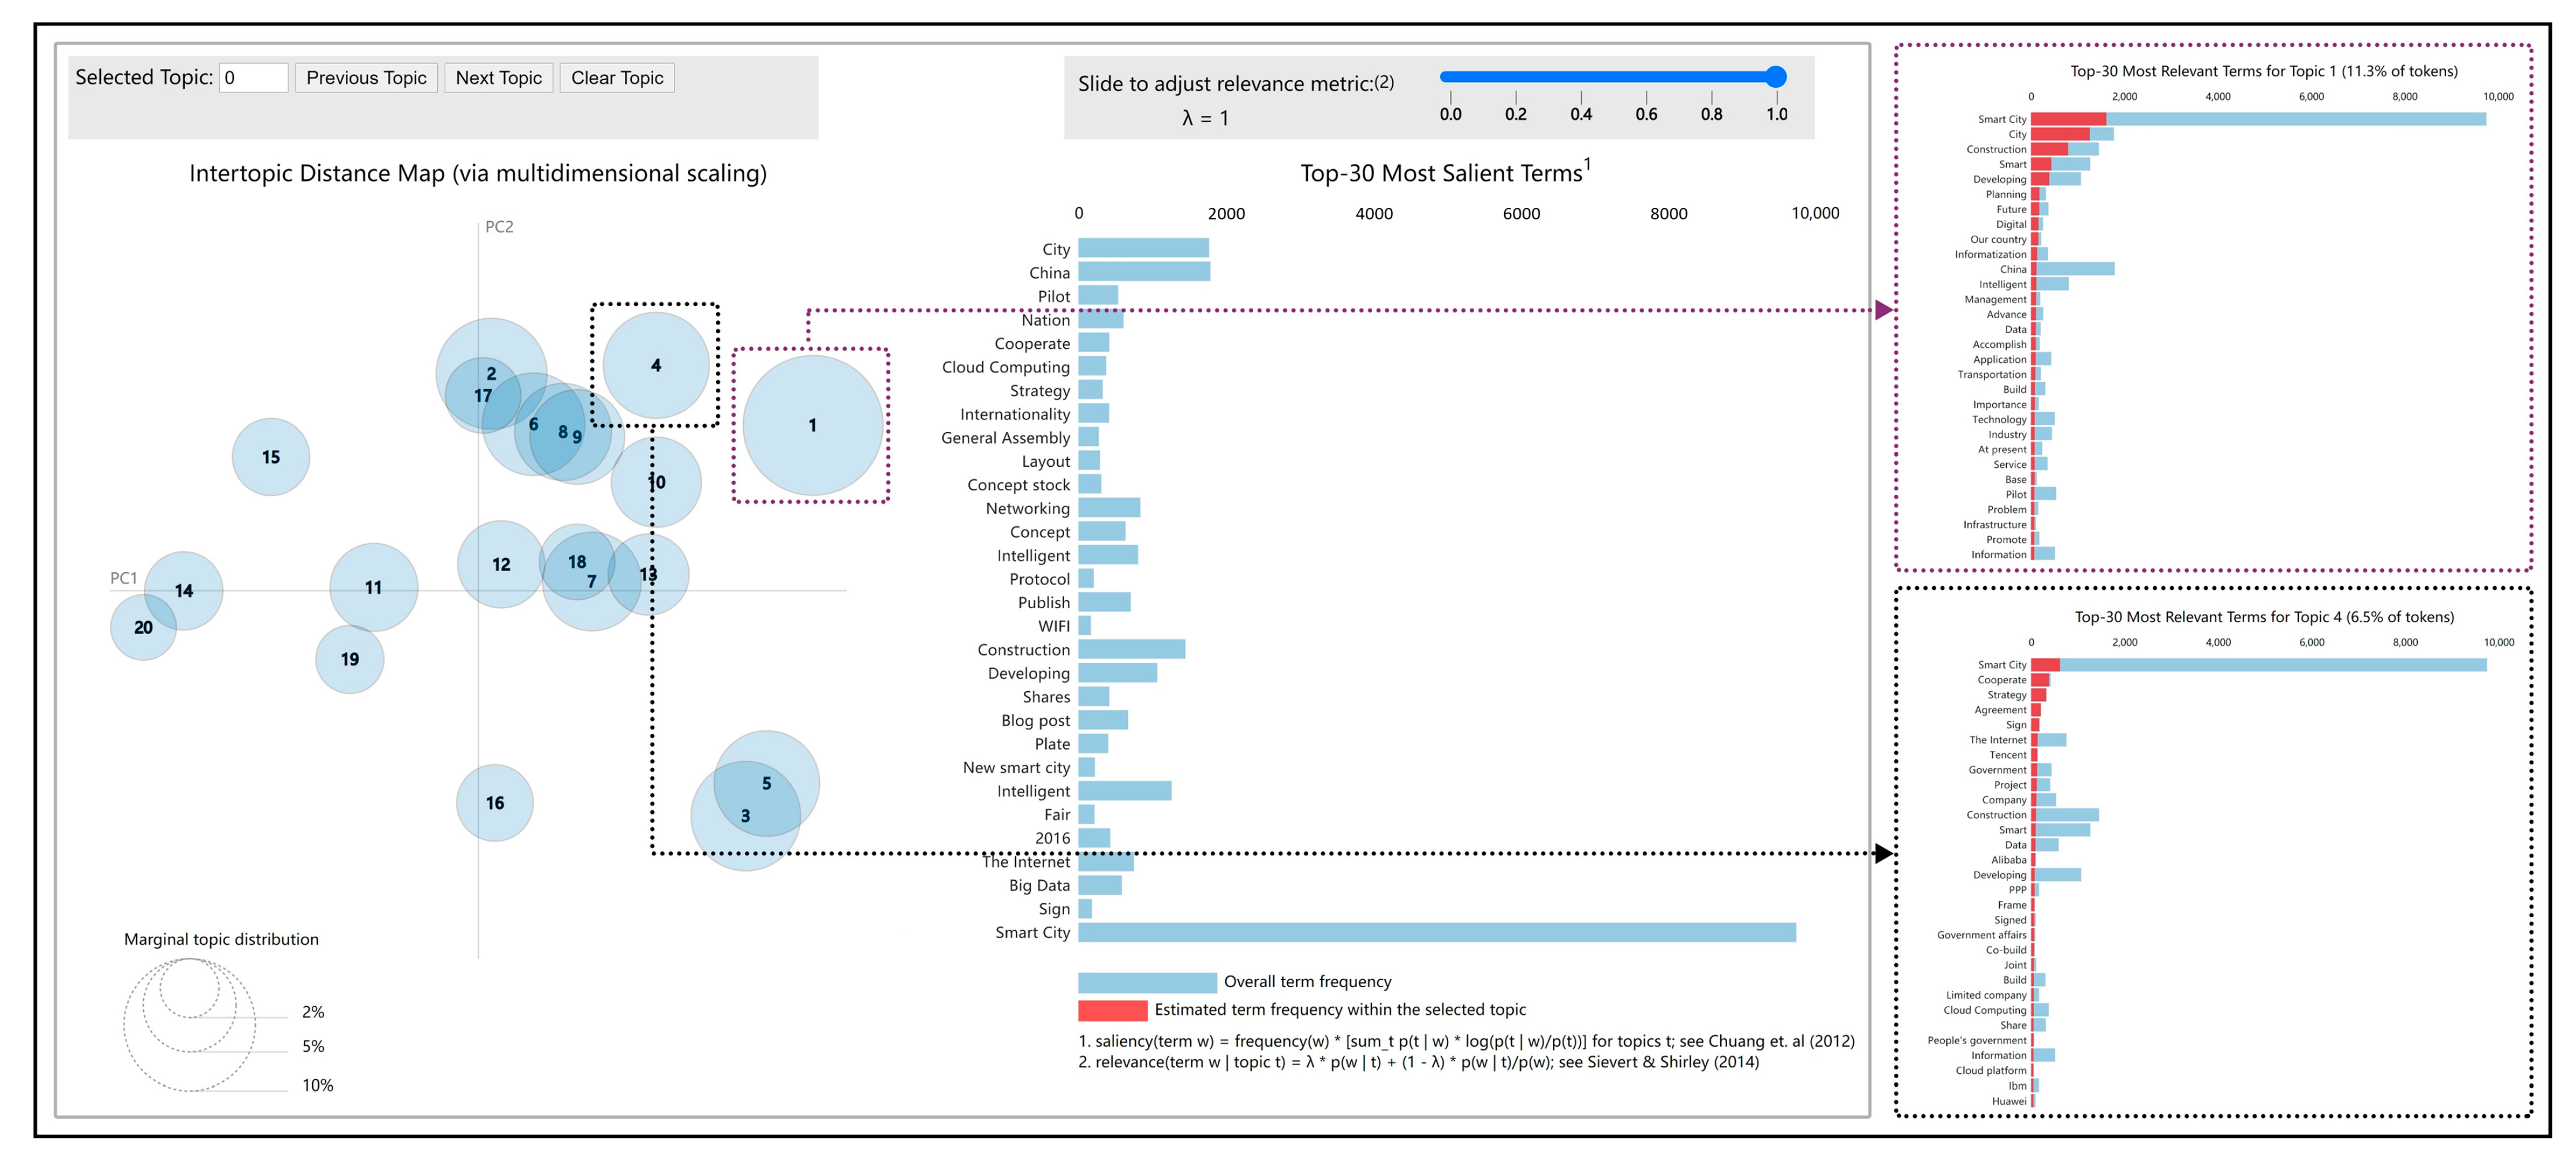2576x1158 pixels.
Task: Click the Selected Topic input field
Action: click(253, 78)
